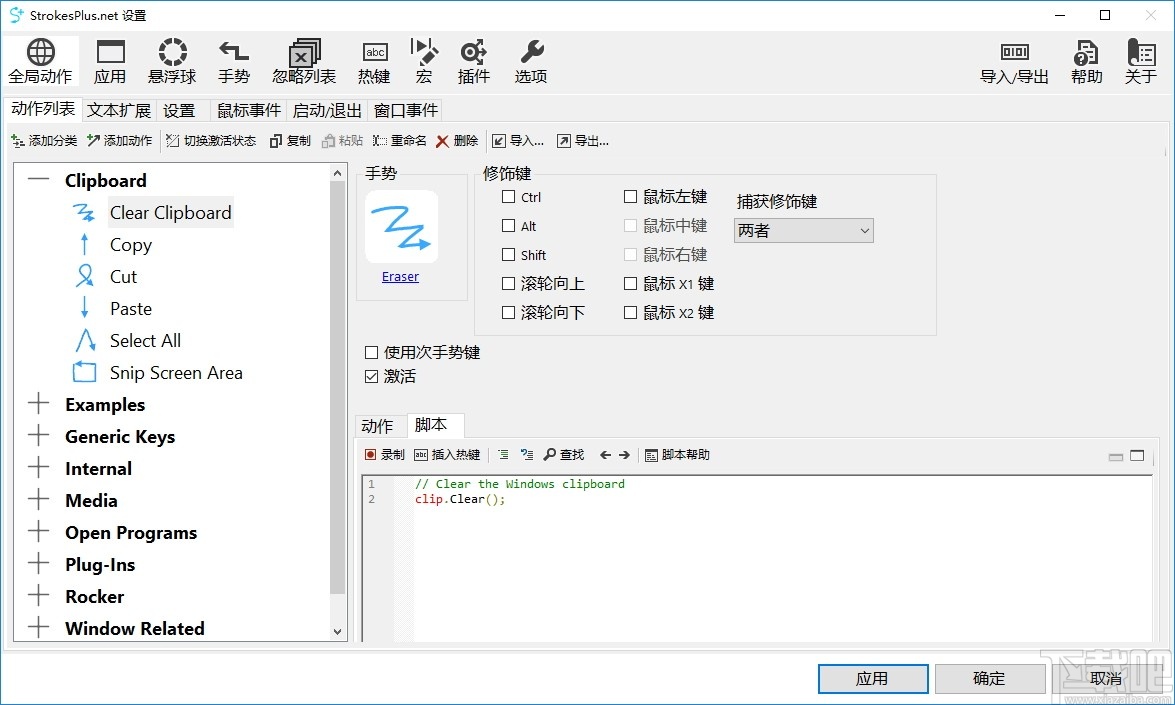This screenshot has height=705, width=1175.
Task: Uncheck the 激活 checkbox
Action: (372, 376)
